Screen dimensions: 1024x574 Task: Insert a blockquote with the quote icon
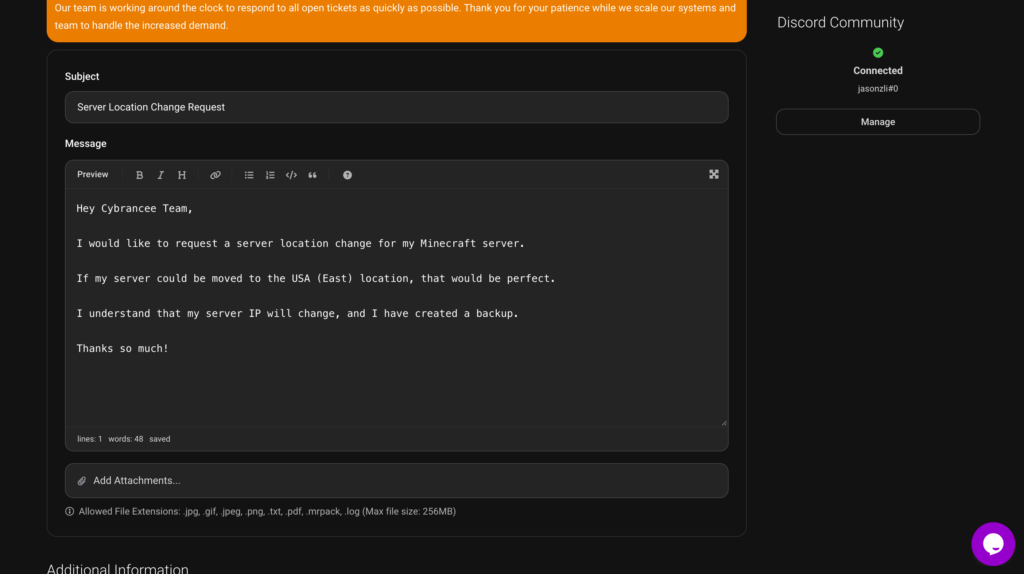tap(312, 175)
